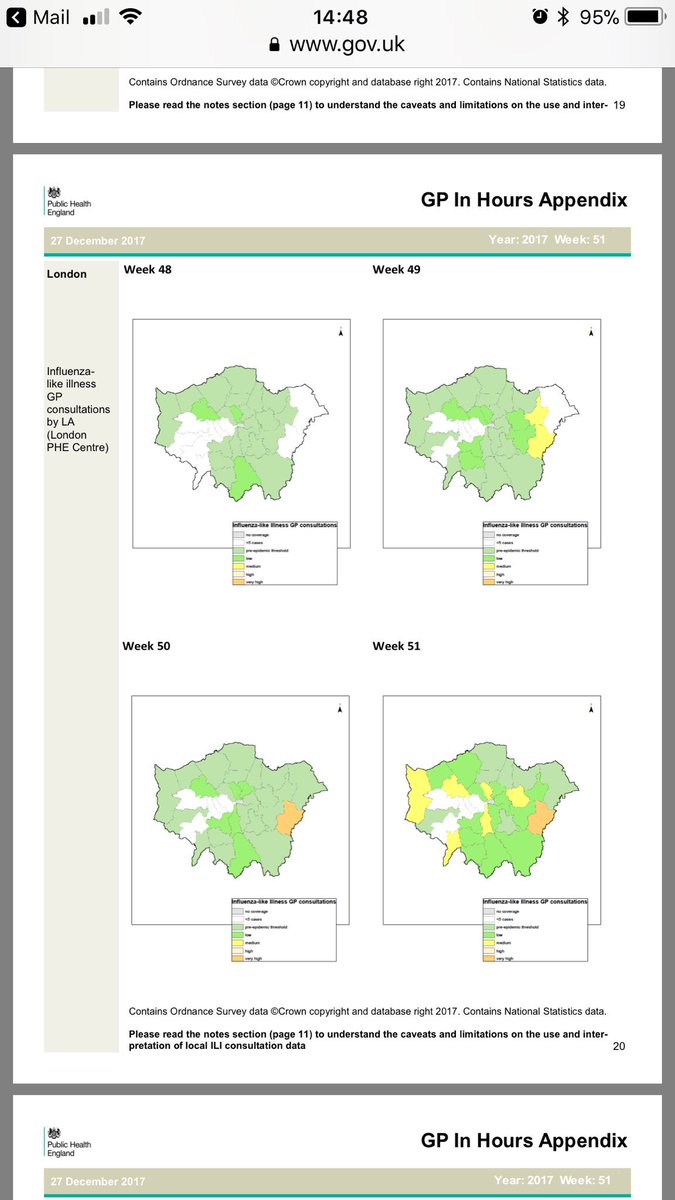Image resolution: width=675 pixels, height=1200 pixels.
Task: Tap the London row label
Action: coord(67,274)
